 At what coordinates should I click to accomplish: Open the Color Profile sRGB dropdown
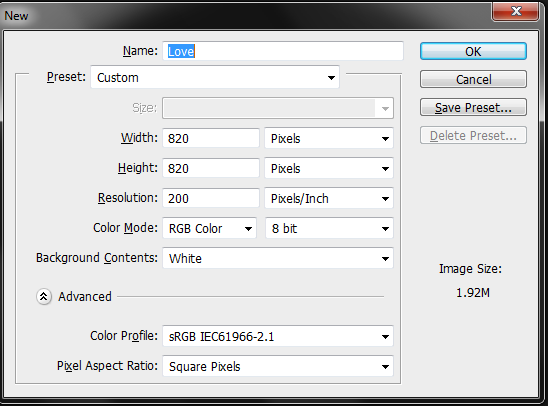click(x=278, y=336)
